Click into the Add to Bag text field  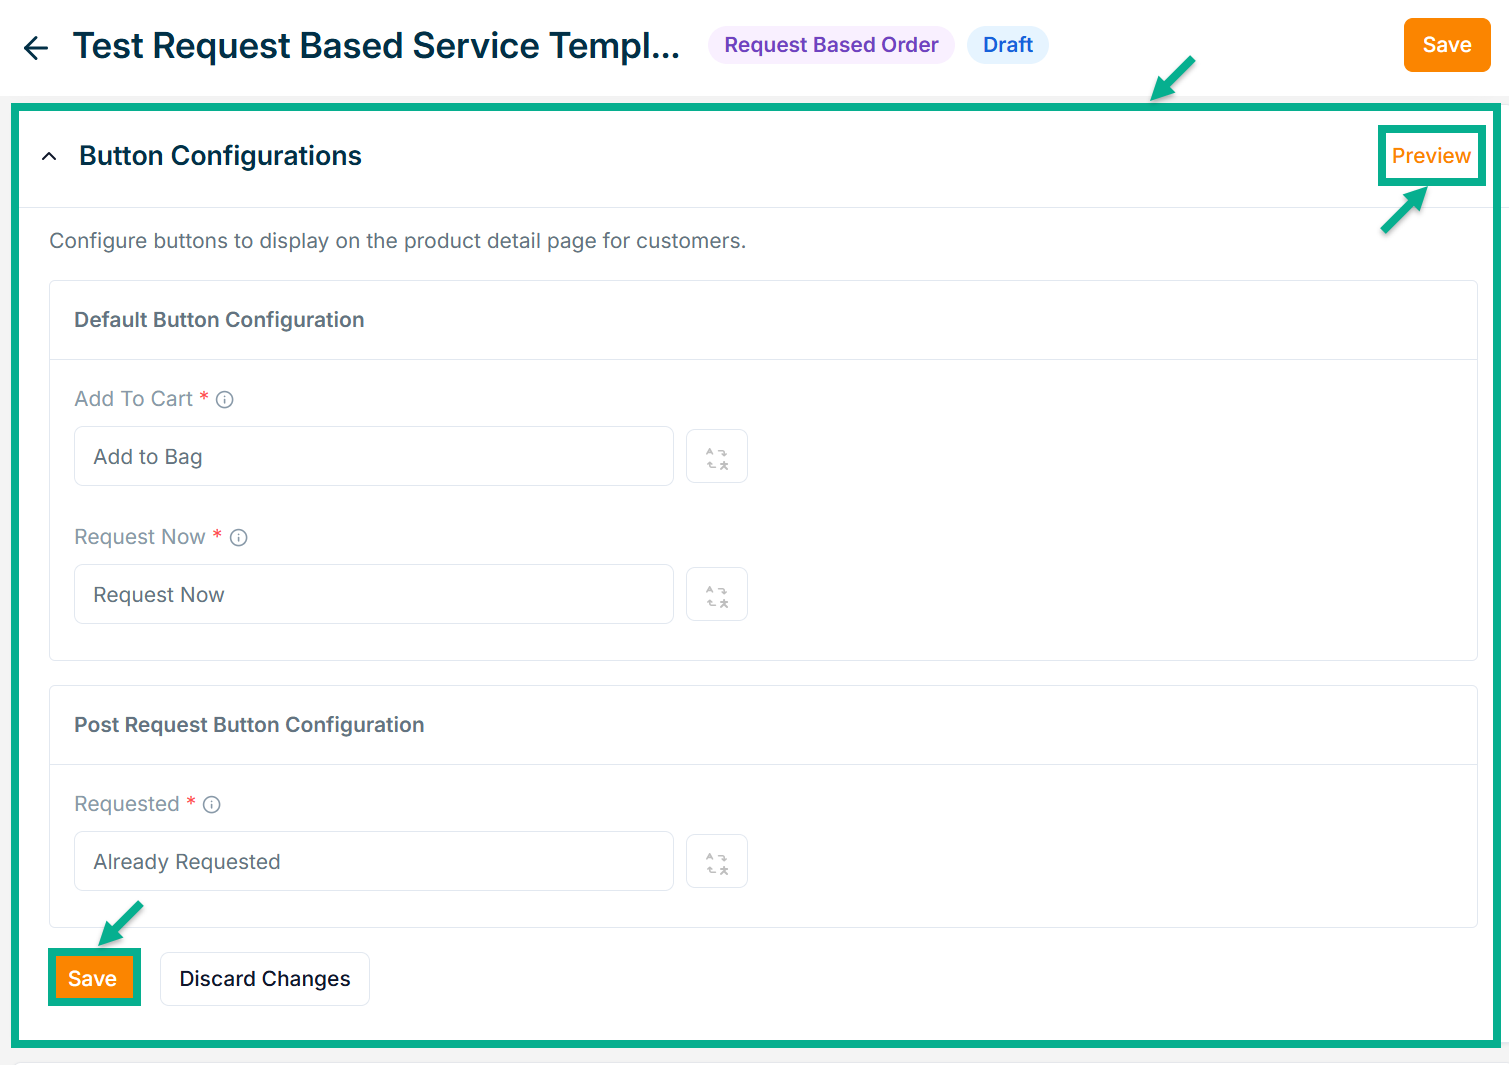[x=373, y=457]
